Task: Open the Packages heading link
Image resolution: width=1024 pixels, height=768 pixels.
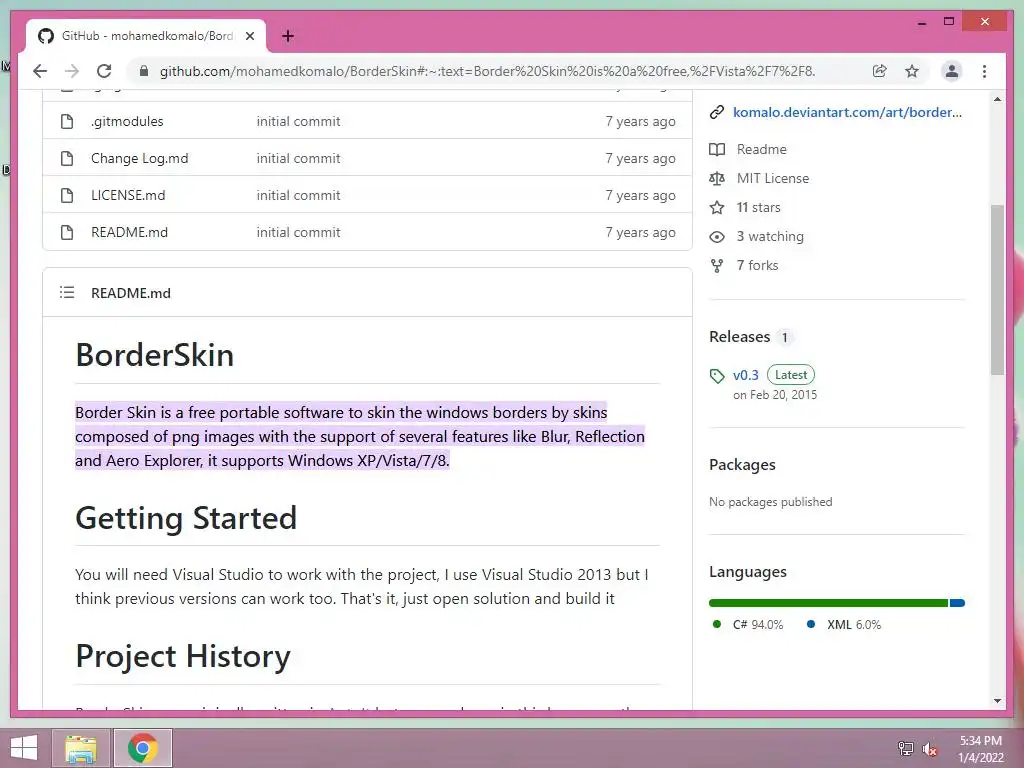Action: (x=742, y=465)
